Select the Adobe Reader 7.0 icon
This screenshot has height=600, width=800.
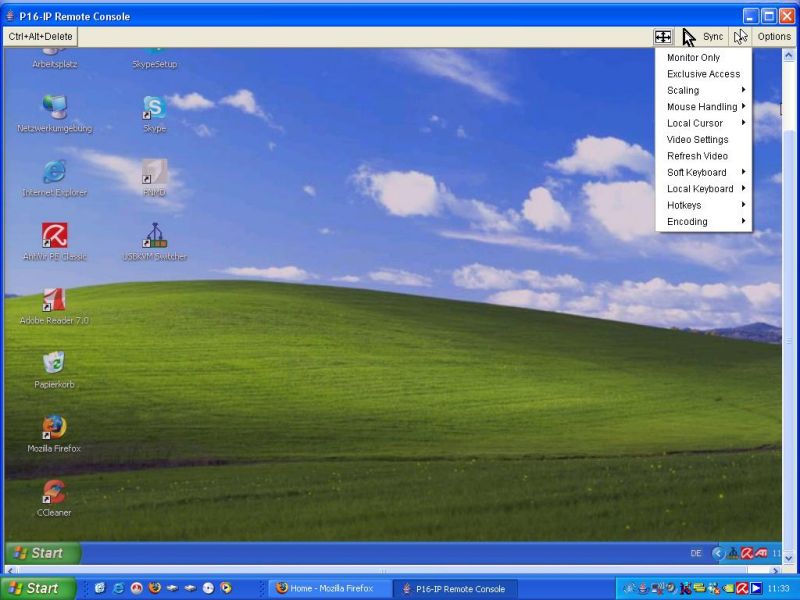point(54,306)
